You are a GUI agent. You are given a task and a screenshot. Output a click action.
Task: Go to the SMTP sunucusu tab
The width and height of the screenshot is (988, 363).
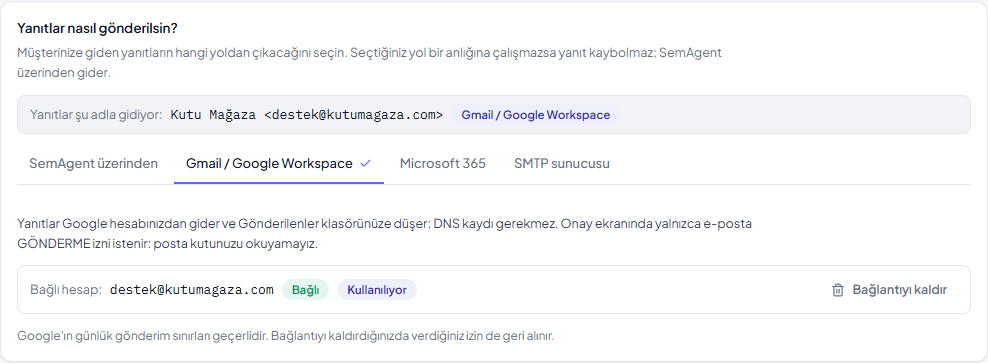[561, 163]
